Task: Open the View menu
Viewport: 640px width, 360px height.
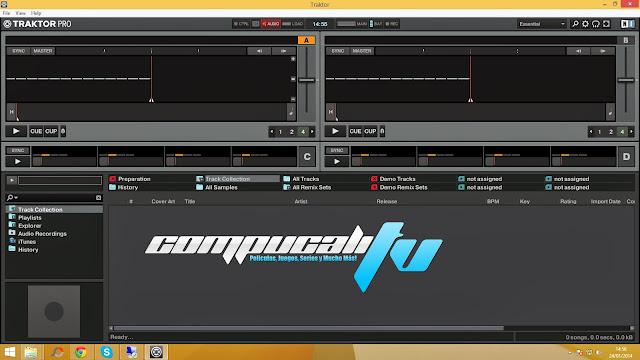Action: (20, 13)
